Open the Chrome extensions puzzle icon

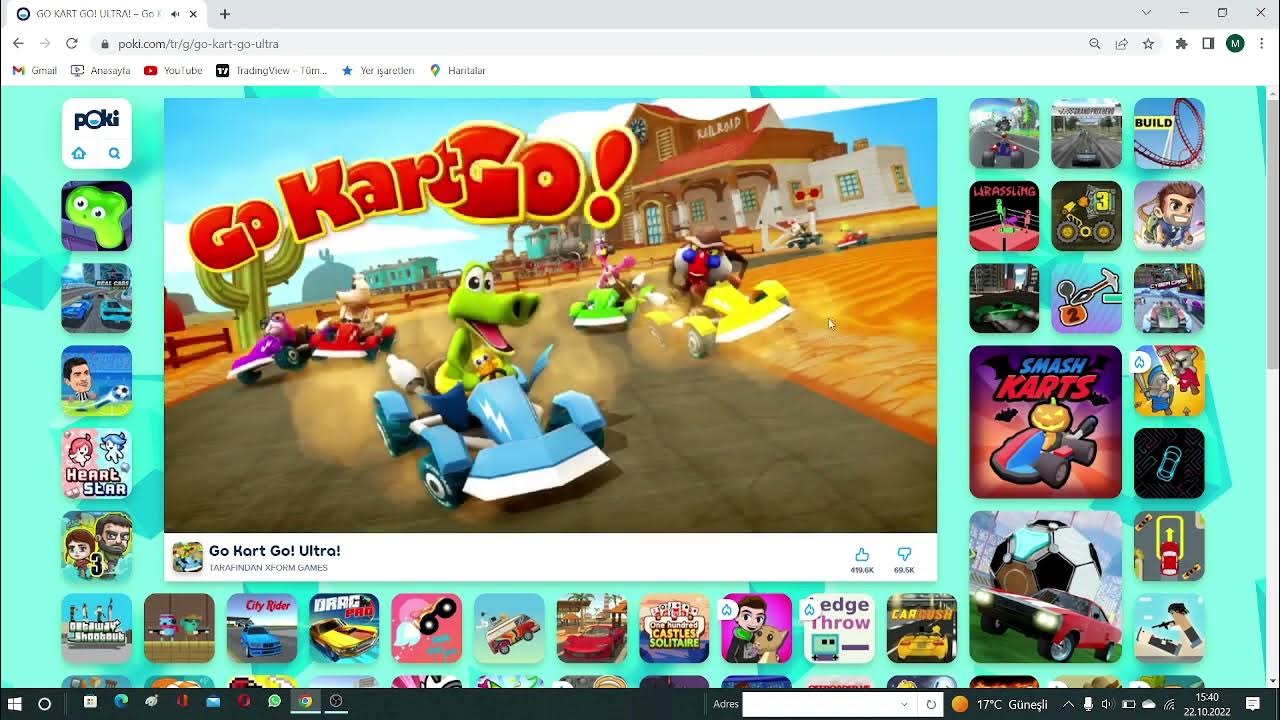pyautogui.click(x=1182, y=44)
